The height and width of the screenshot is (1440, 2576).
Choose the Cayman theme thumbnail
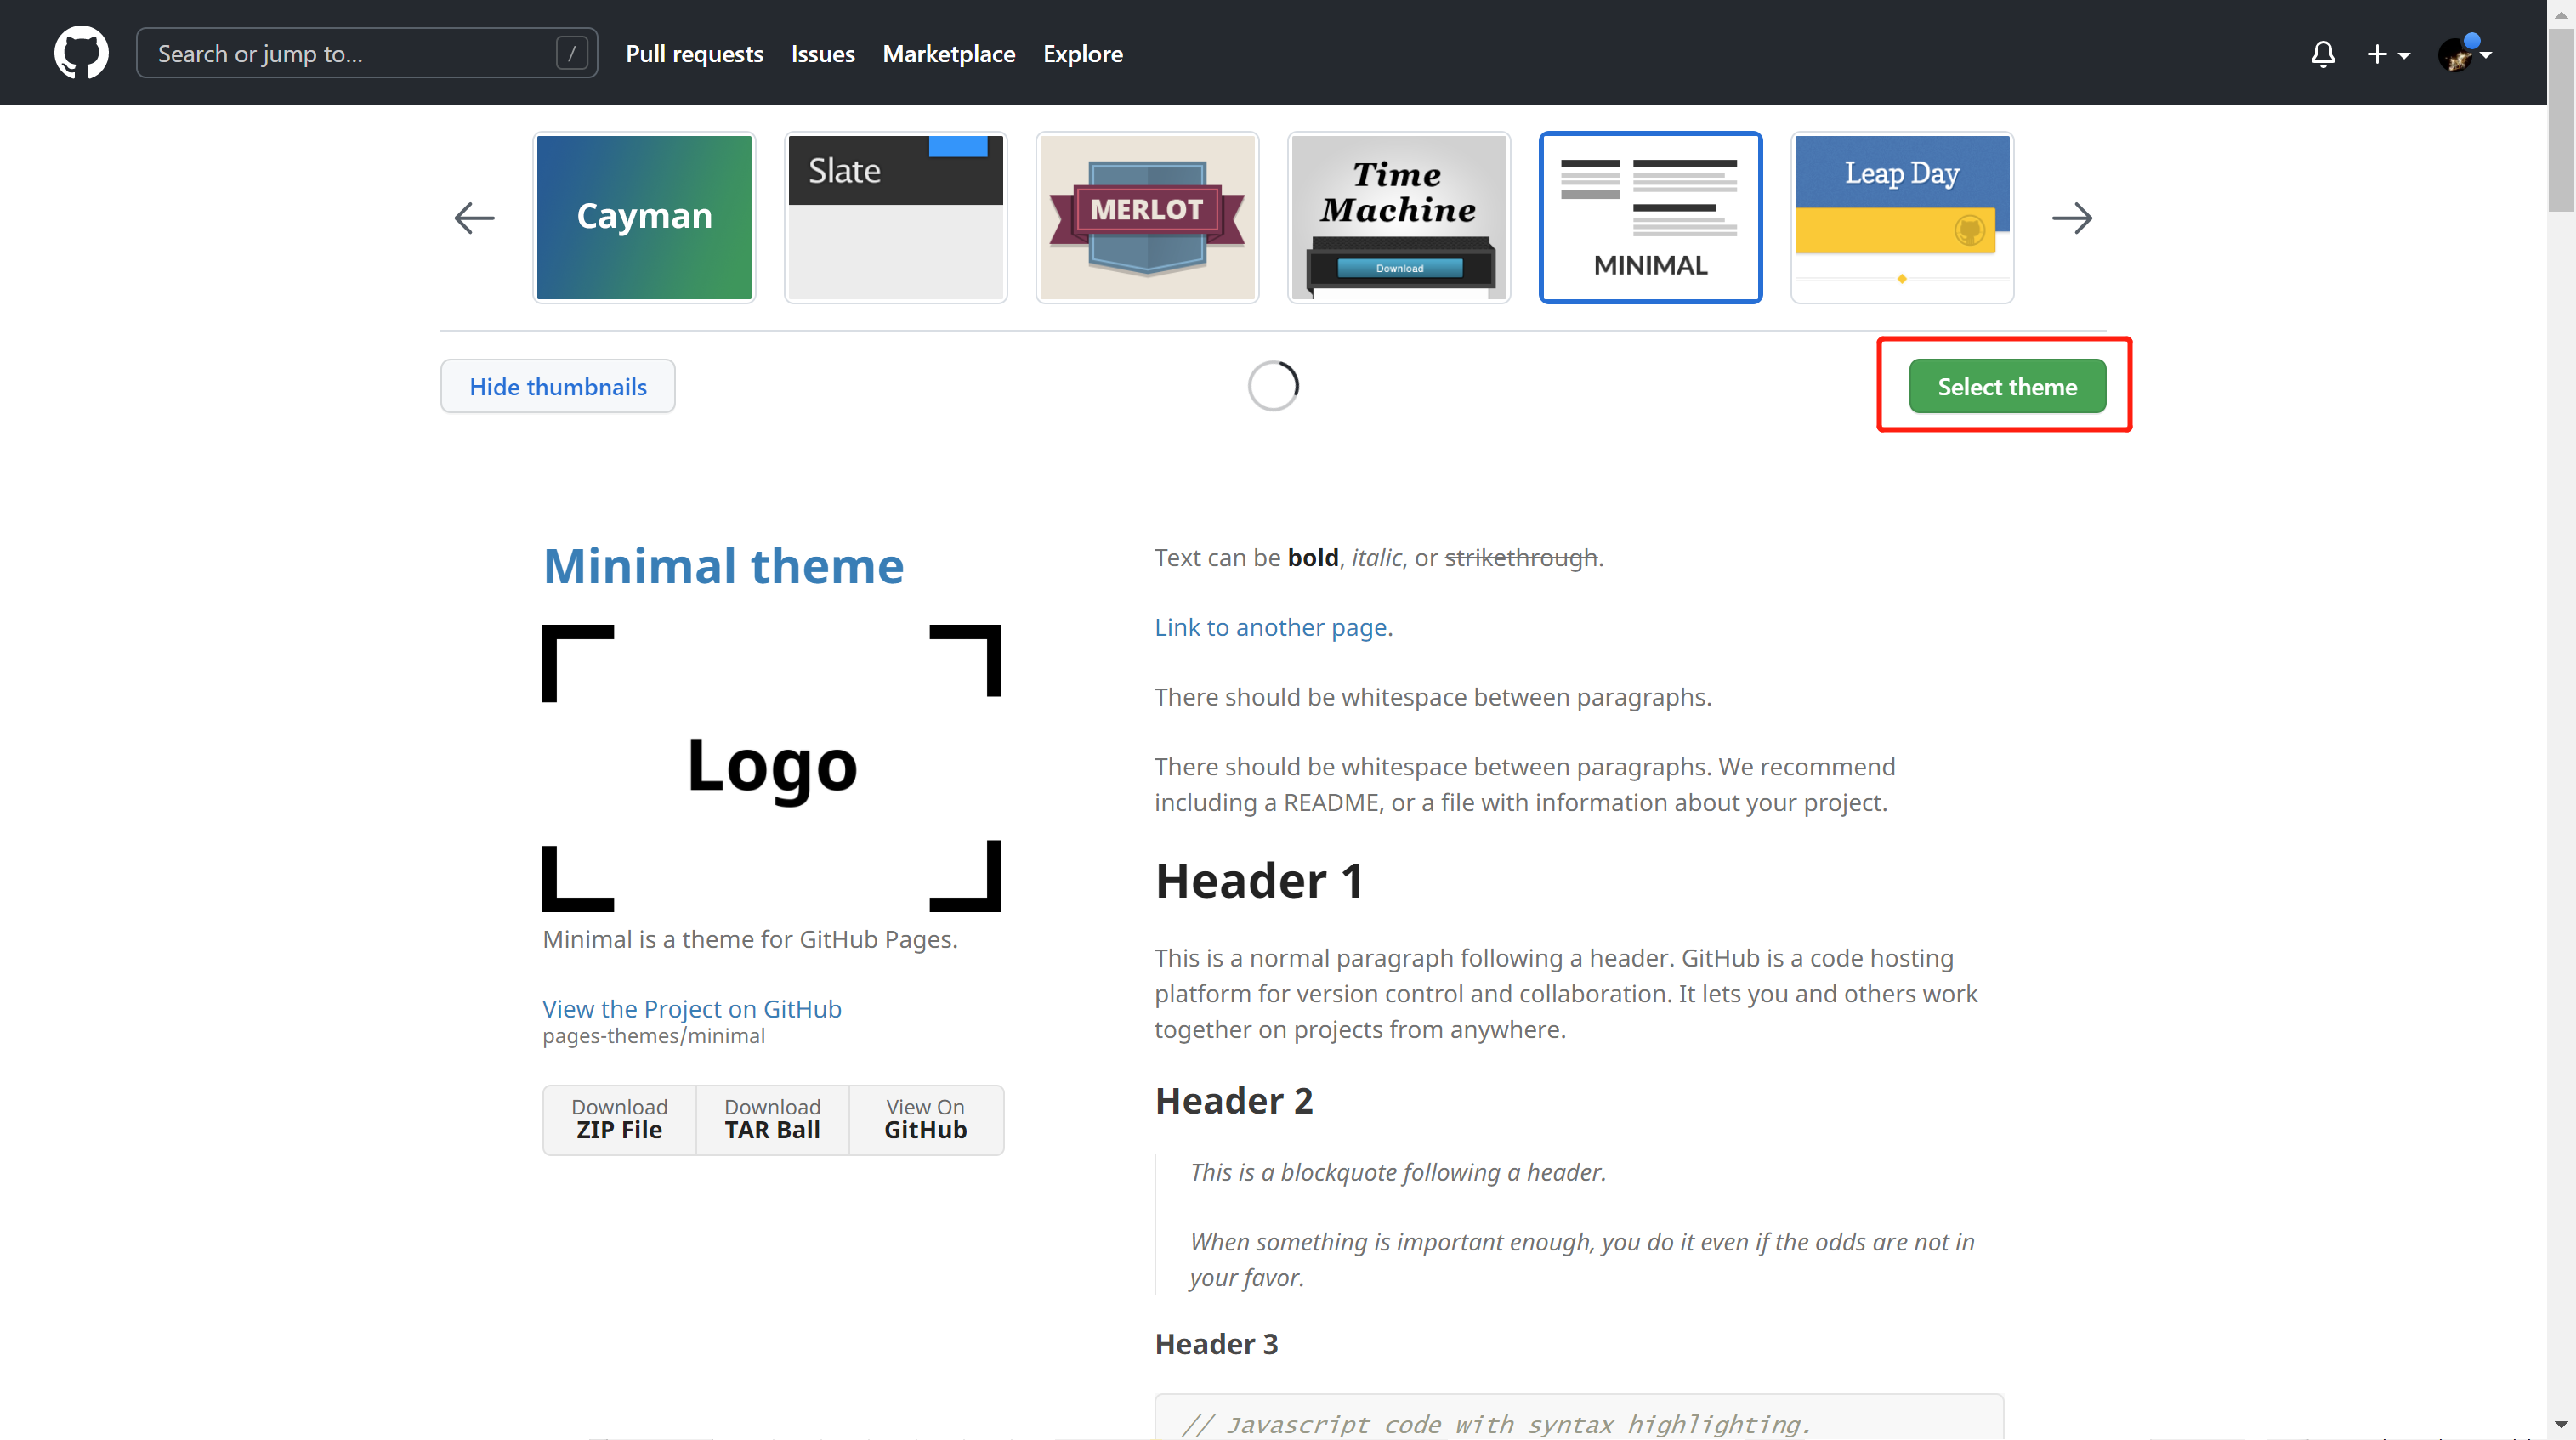[x=644, y=217]
